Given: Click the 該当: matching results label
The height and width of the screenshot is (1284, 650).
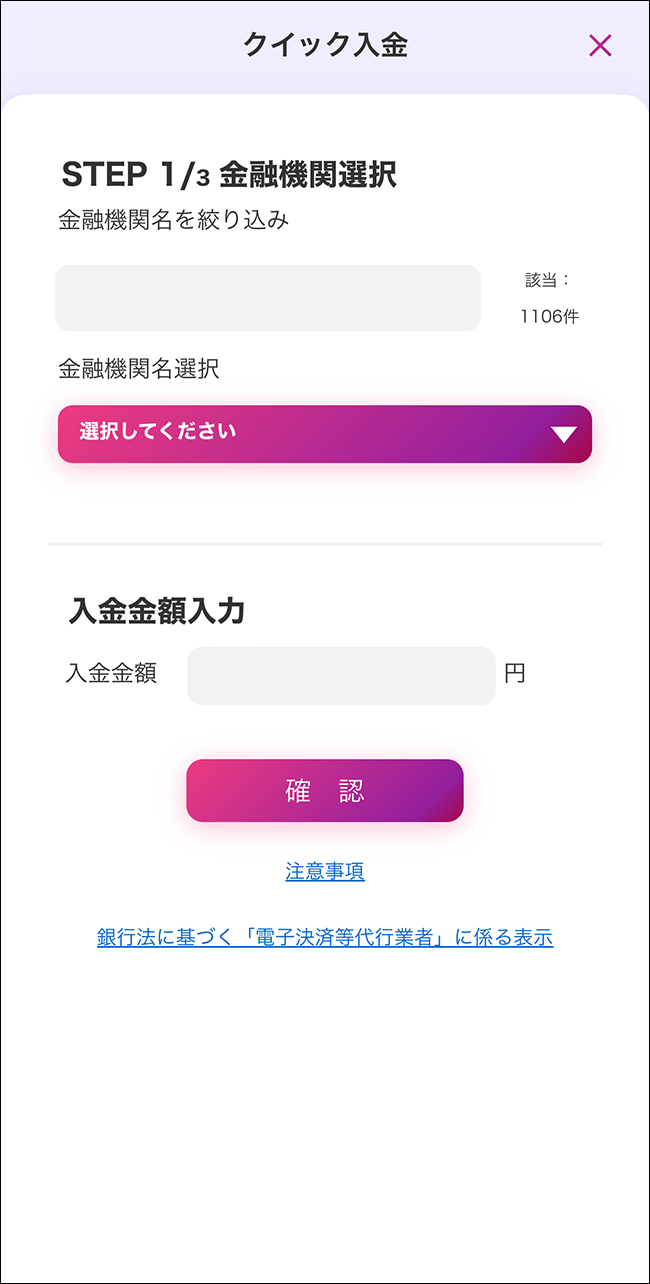Looking at the screenshot, I should (548, 280).
